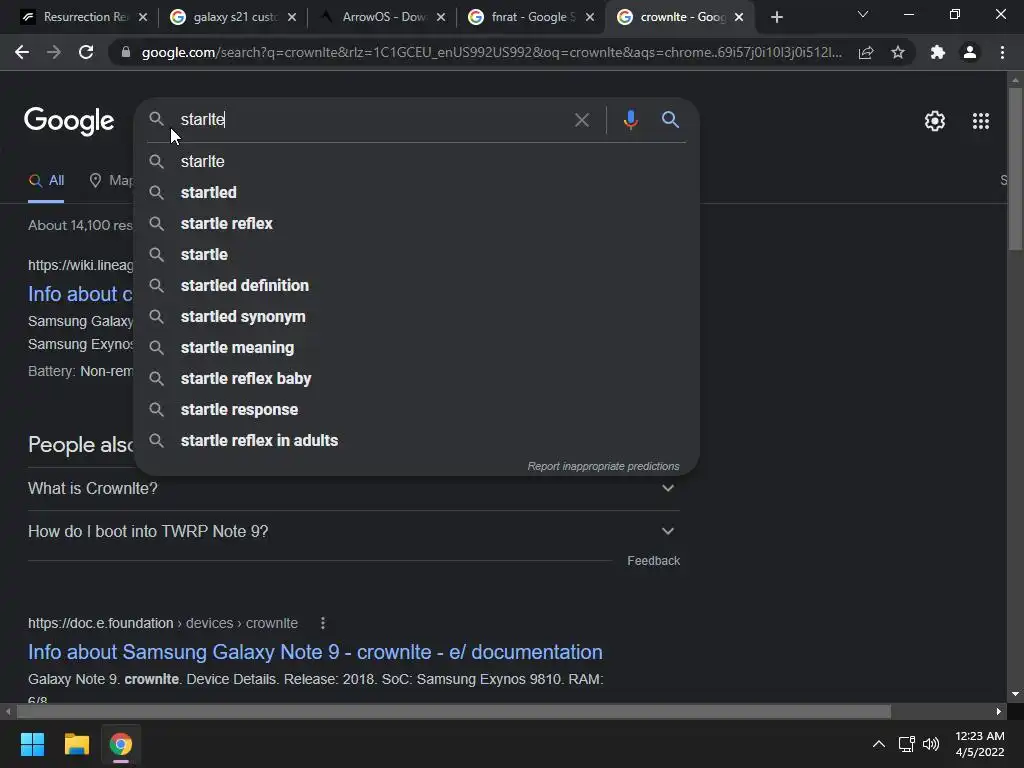Open 'Info about Samsung Galaxy Note 9 - crownlte' result
Viewport: 1024px width, 768px height.
tap(315, 652)
